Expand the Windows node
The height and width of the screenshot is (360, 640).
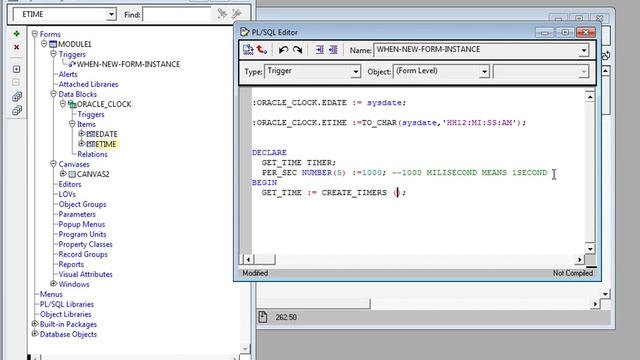53,284
